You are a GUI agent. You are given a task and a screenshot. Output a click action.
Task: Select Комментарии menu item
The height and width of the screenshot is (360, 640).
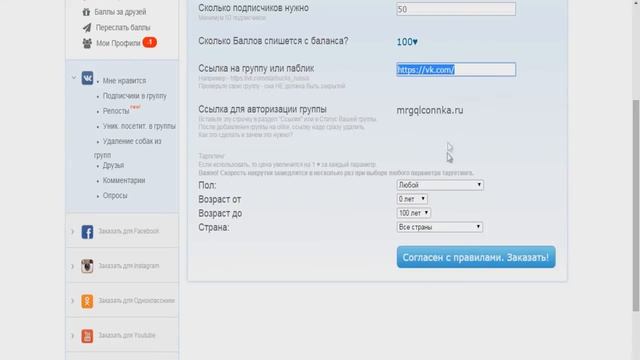[x=124, y=180]
